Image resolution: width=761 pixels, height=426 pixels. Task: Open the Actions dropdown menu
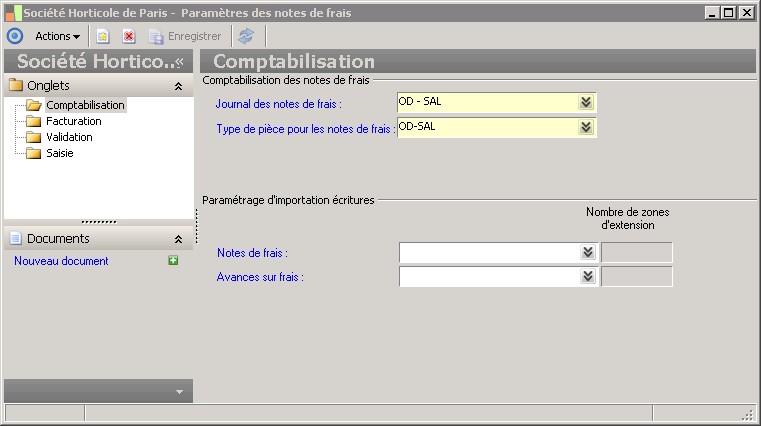(57, 36)
